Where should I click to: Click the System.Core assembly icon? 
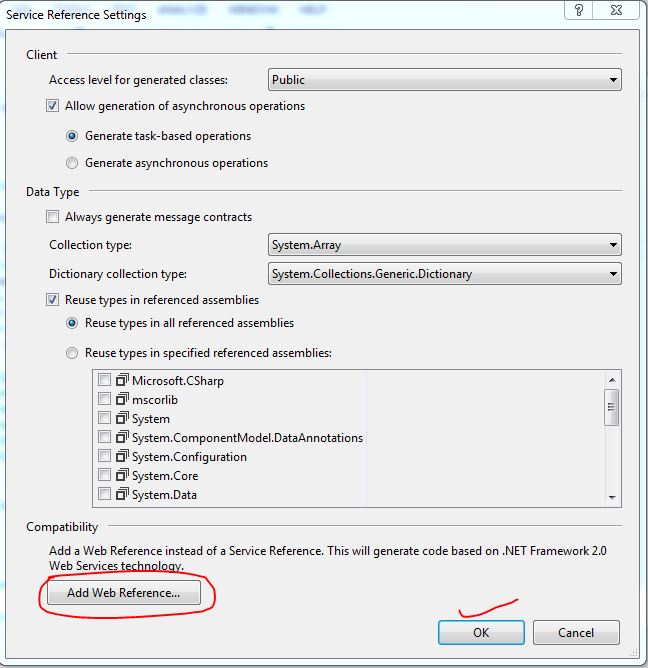pyautogui.click(x=122, y=475)
